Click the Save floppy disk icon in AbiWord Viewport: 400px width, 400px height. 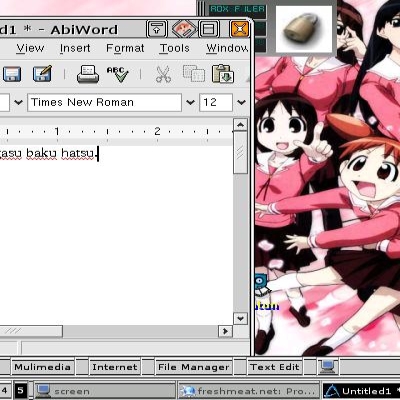pos(12,74)
